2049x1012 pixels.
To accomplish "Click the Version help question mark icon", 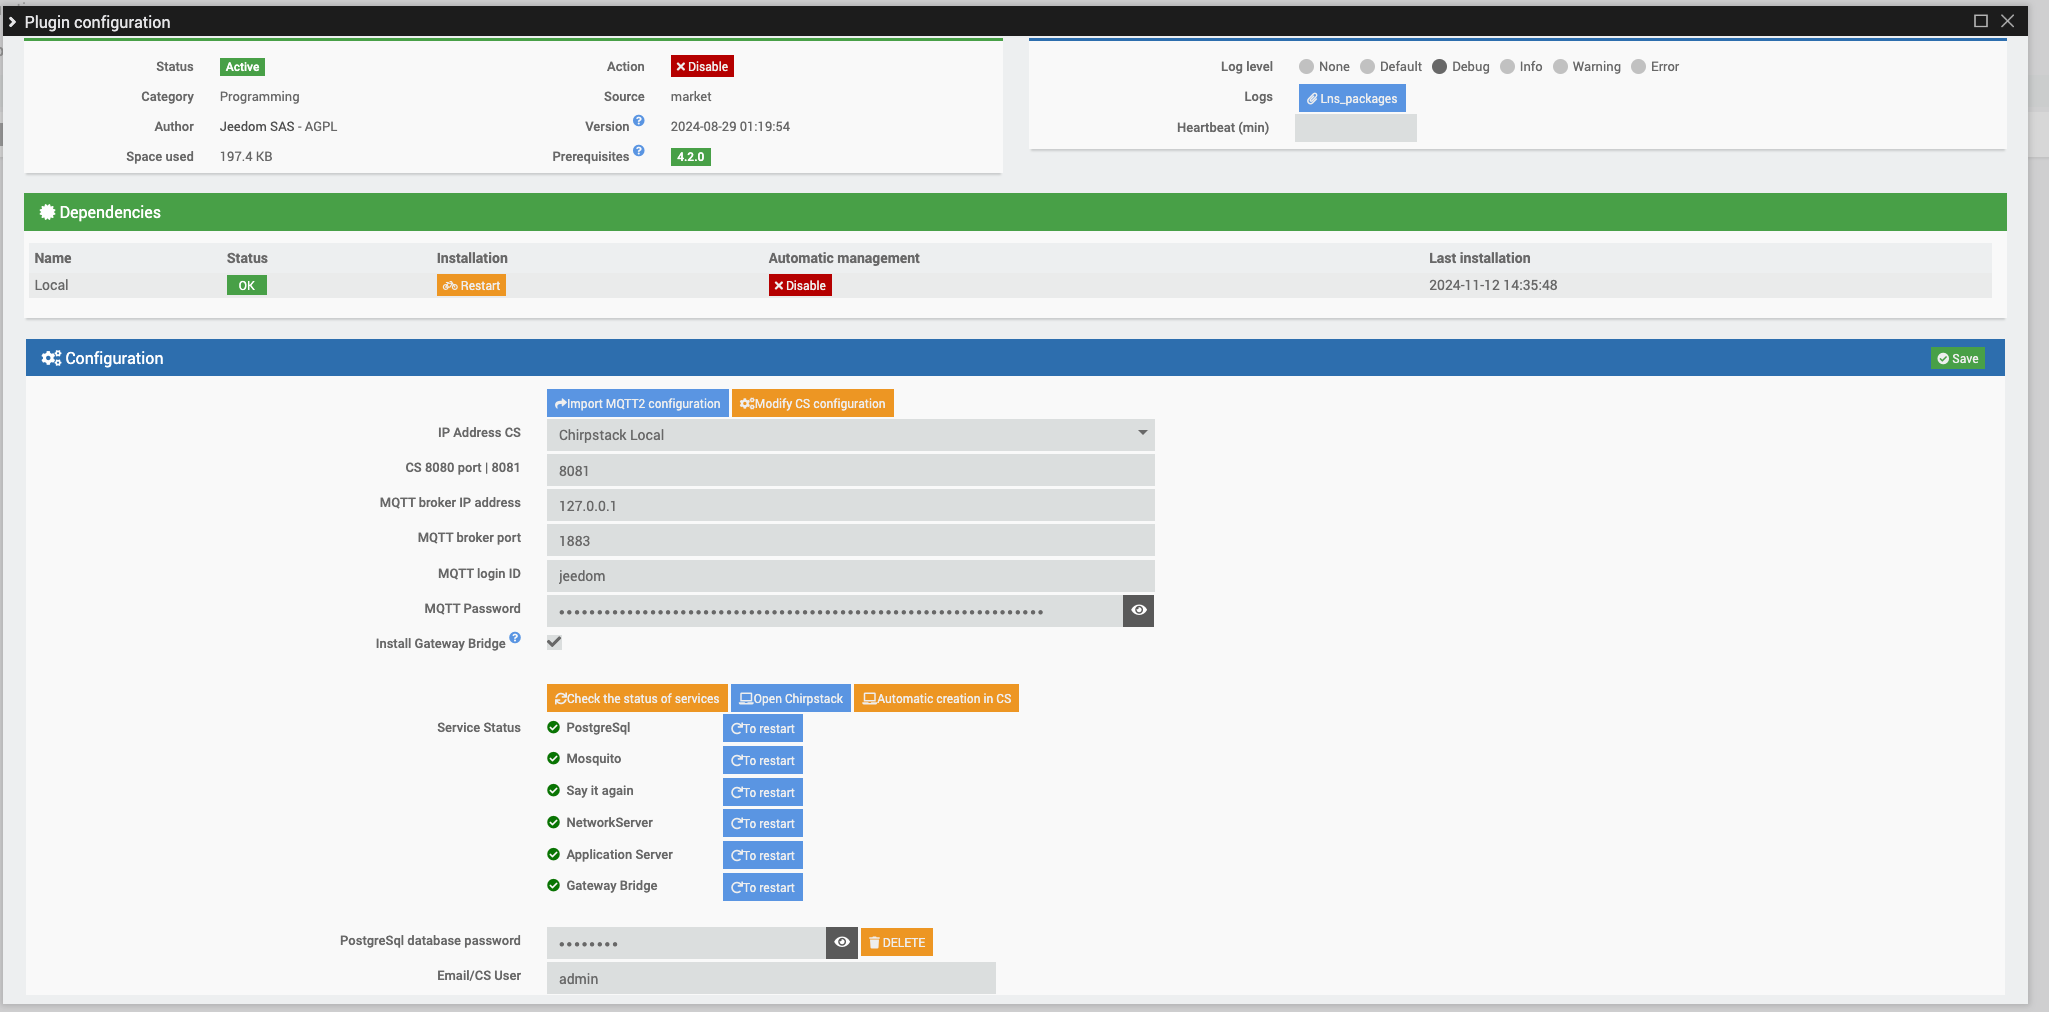I will pyautogui.click(x=639, y=121).
